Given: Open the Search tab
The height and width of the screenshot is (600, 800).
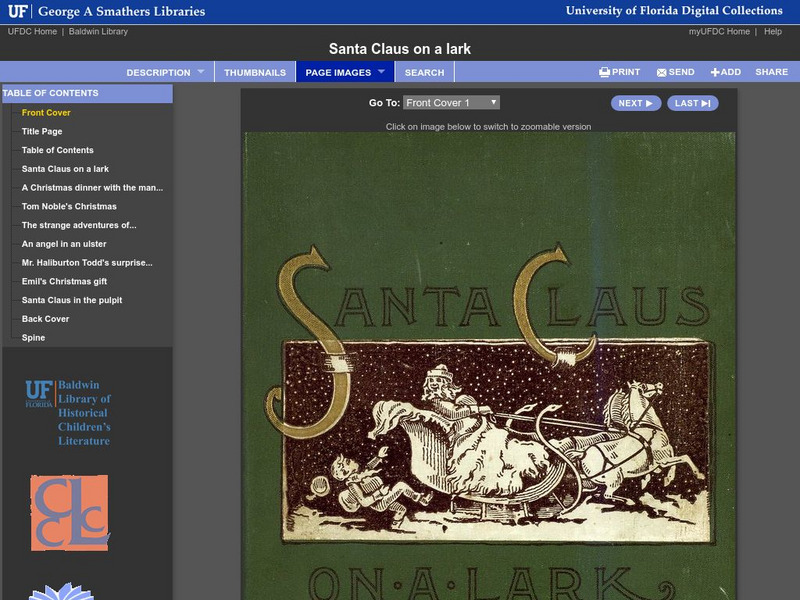Looking at the screenshot, I should (424, 72).
